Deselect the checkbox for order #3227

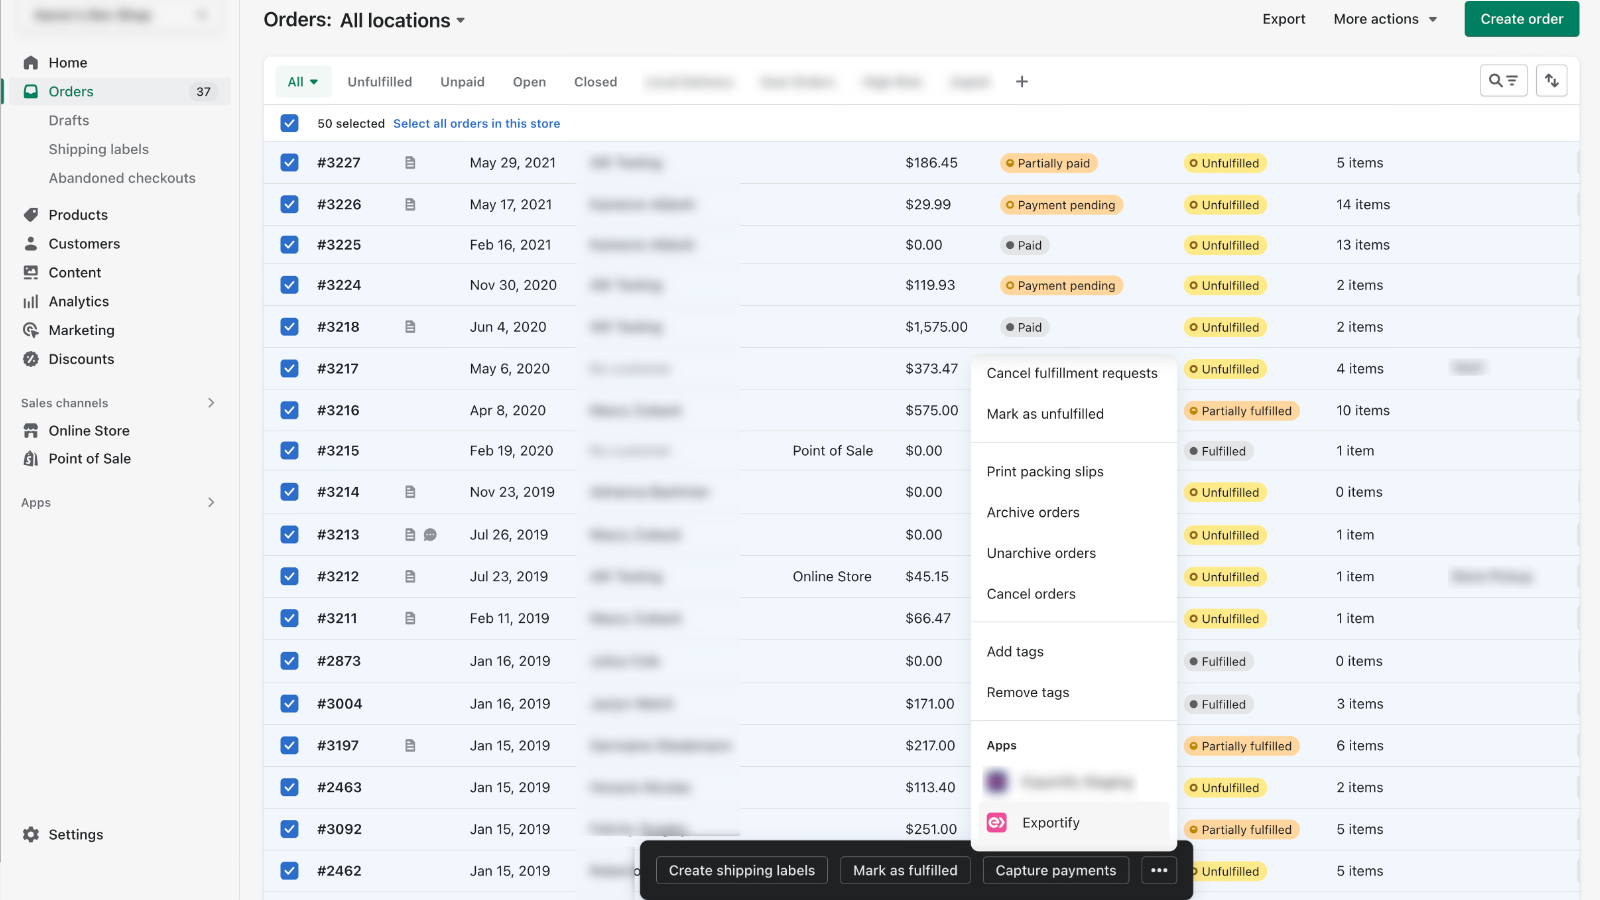click(x=289, y=162)
